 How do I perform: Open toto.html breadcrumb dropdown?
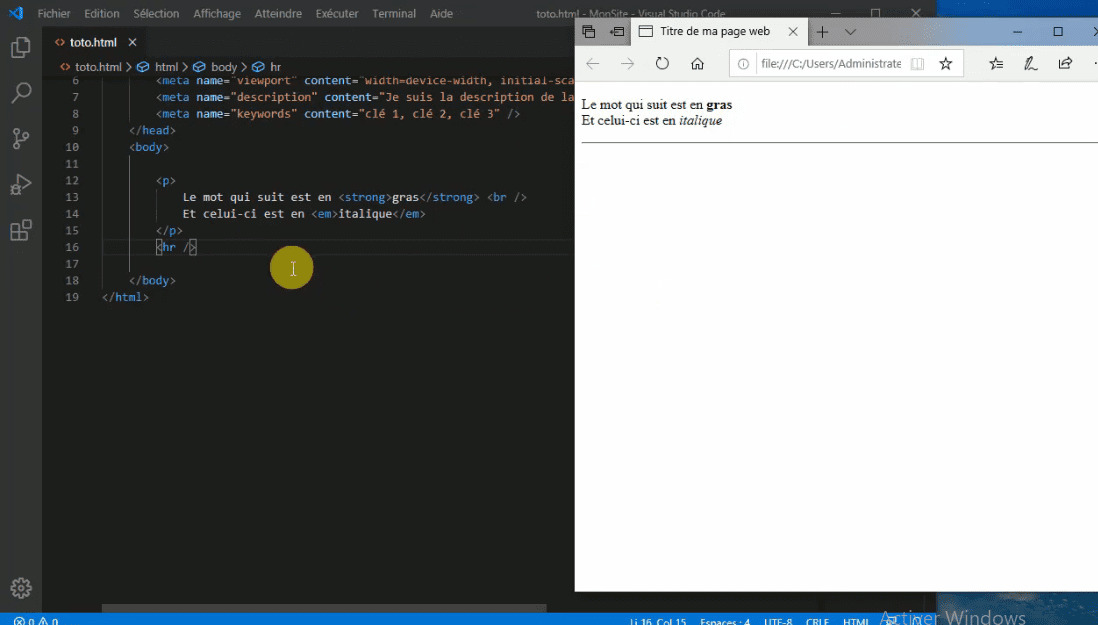pyautogui.click(x=91, y=67)
